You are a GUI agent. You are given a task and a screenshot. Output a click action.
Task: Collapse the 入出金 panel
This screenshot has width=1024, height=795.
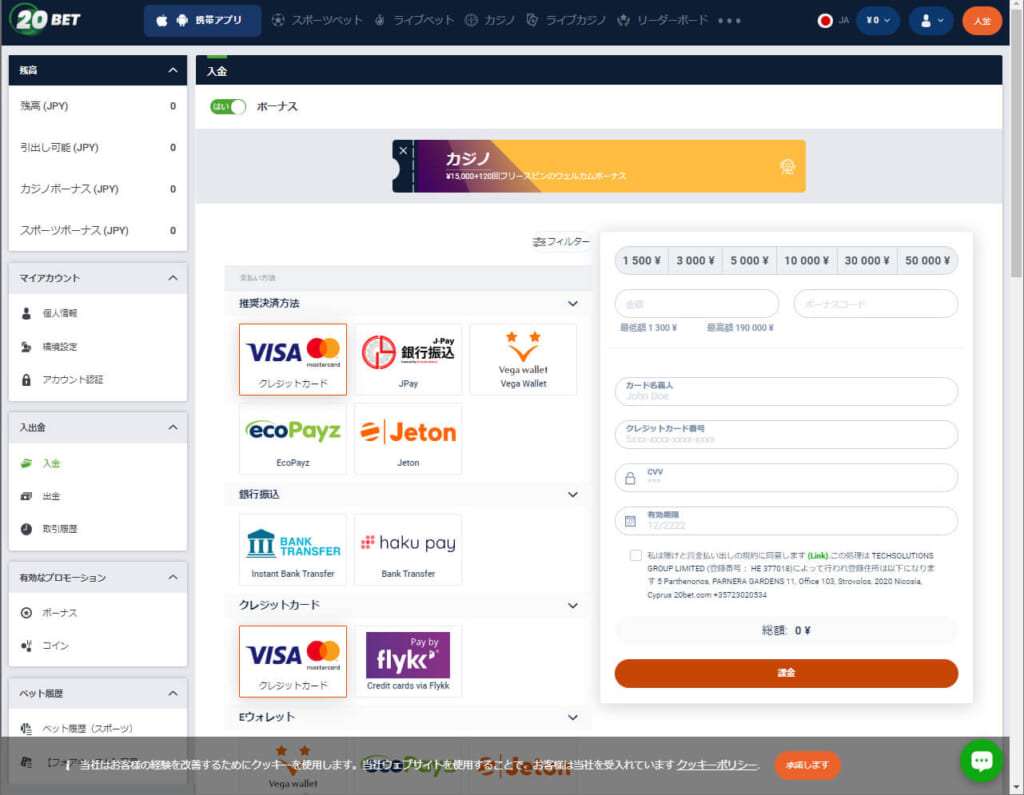[172, 427]
